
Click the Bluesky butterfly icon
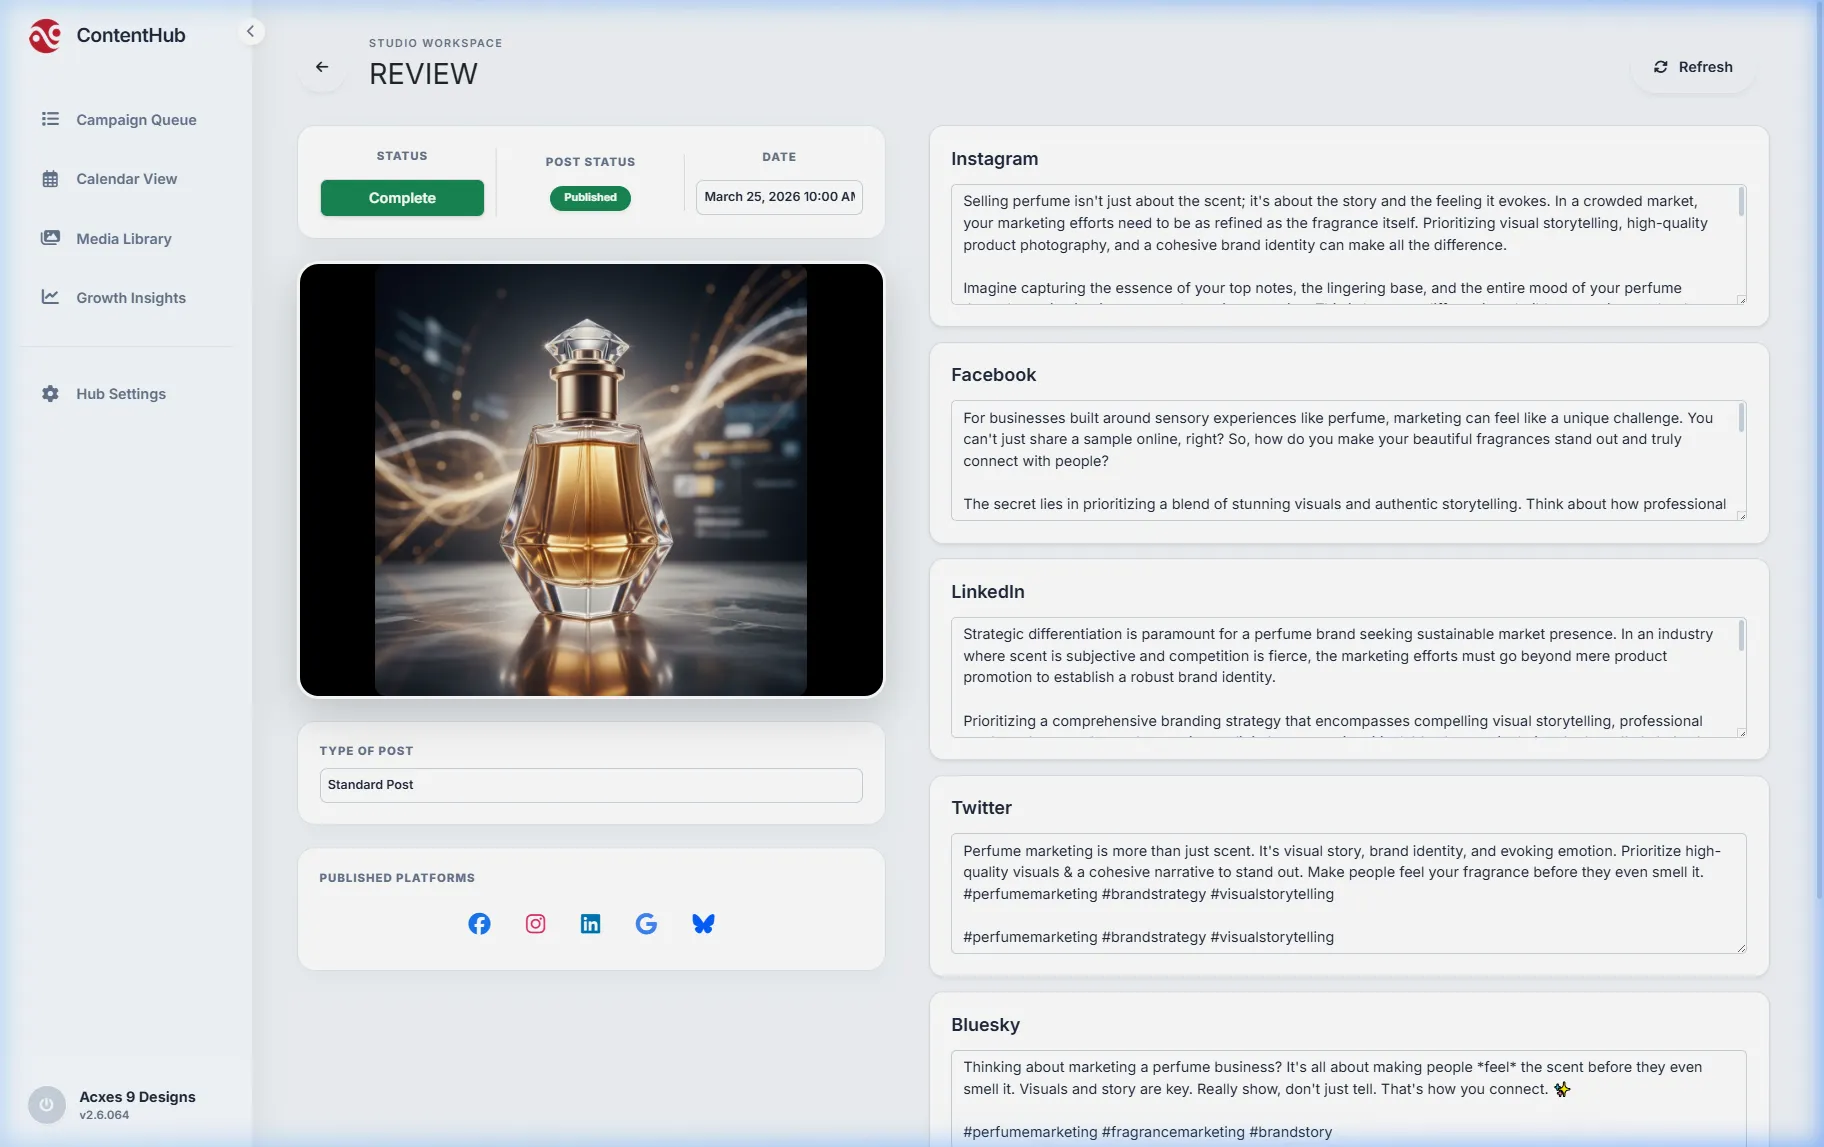click(703, 923)
